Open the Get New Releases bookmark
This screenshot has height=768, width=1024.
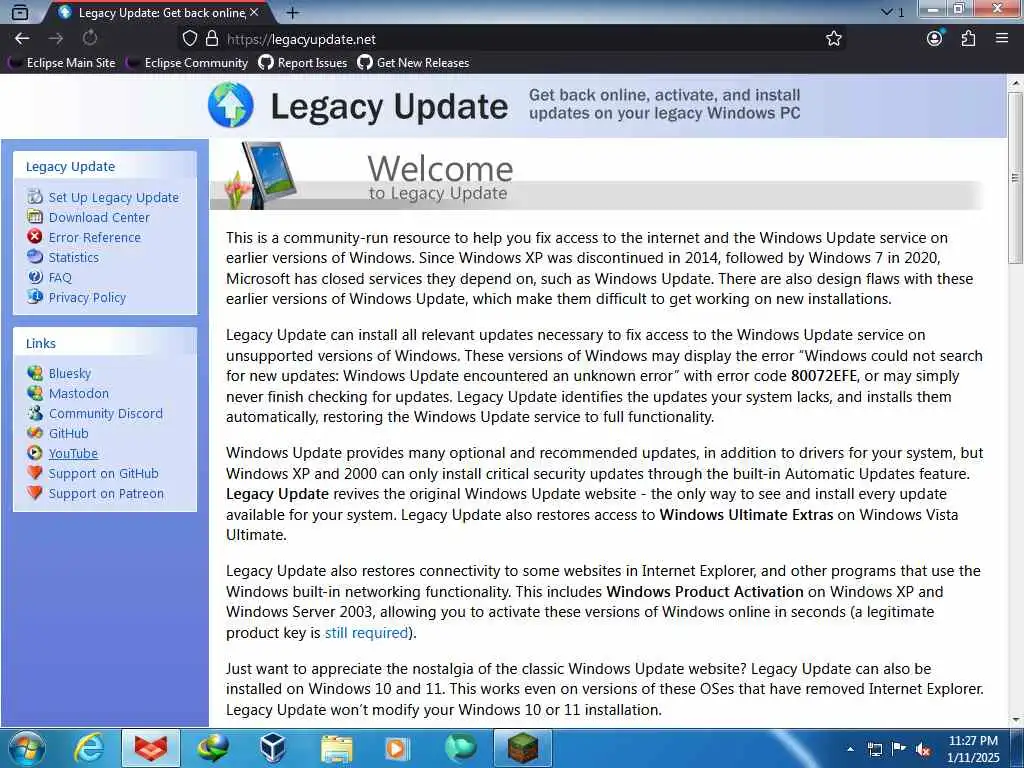414,63
